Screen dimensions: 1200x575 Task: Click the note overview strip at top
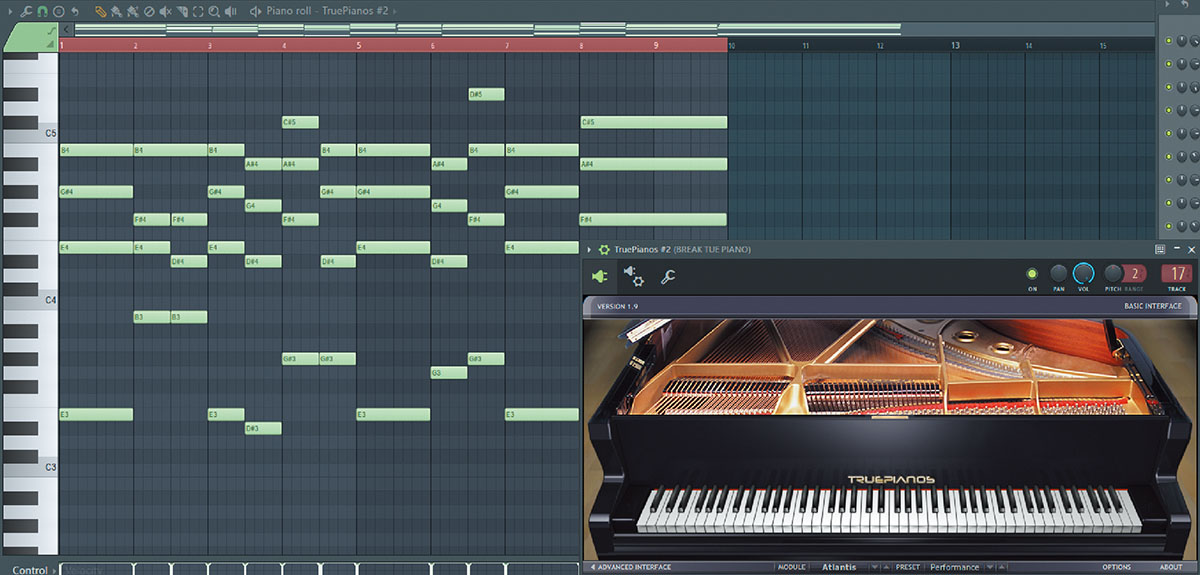pos(488,29)
